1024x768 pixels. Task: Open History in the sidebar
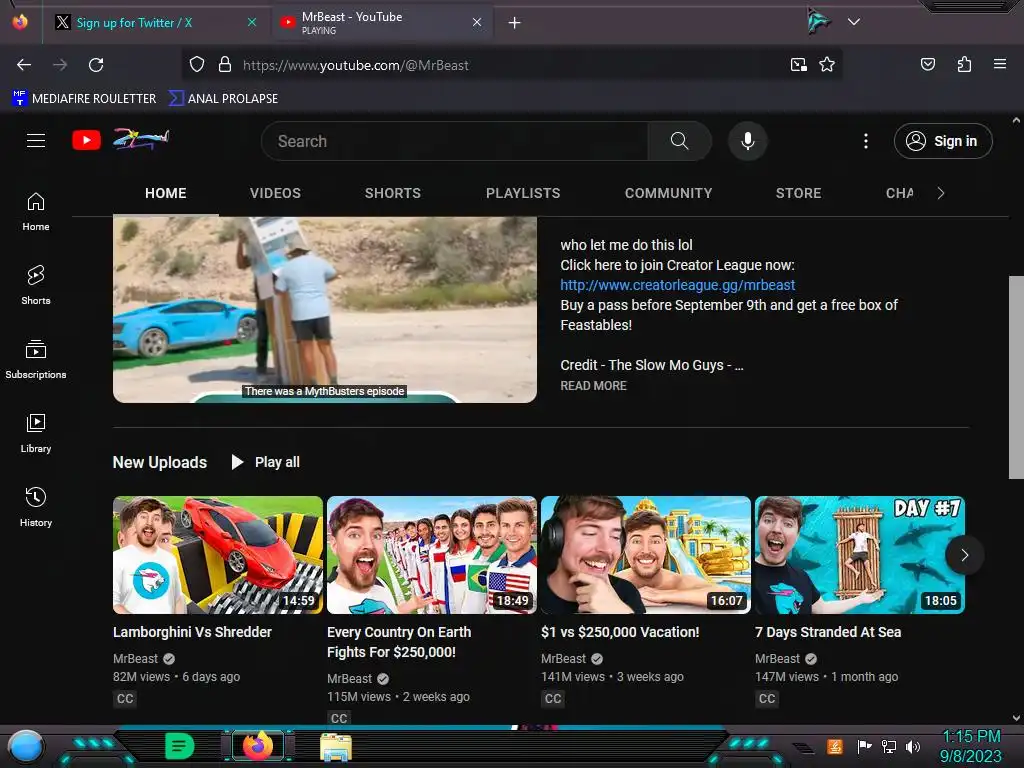[x=36, y=507]
